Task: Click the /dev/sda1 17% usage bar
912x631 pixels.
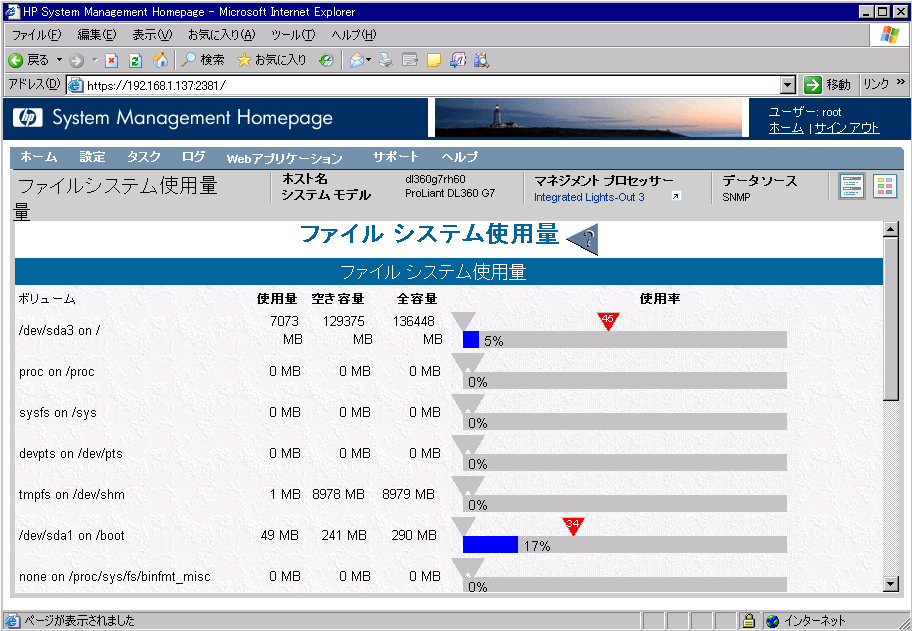Action: click(x=625, y=545)
